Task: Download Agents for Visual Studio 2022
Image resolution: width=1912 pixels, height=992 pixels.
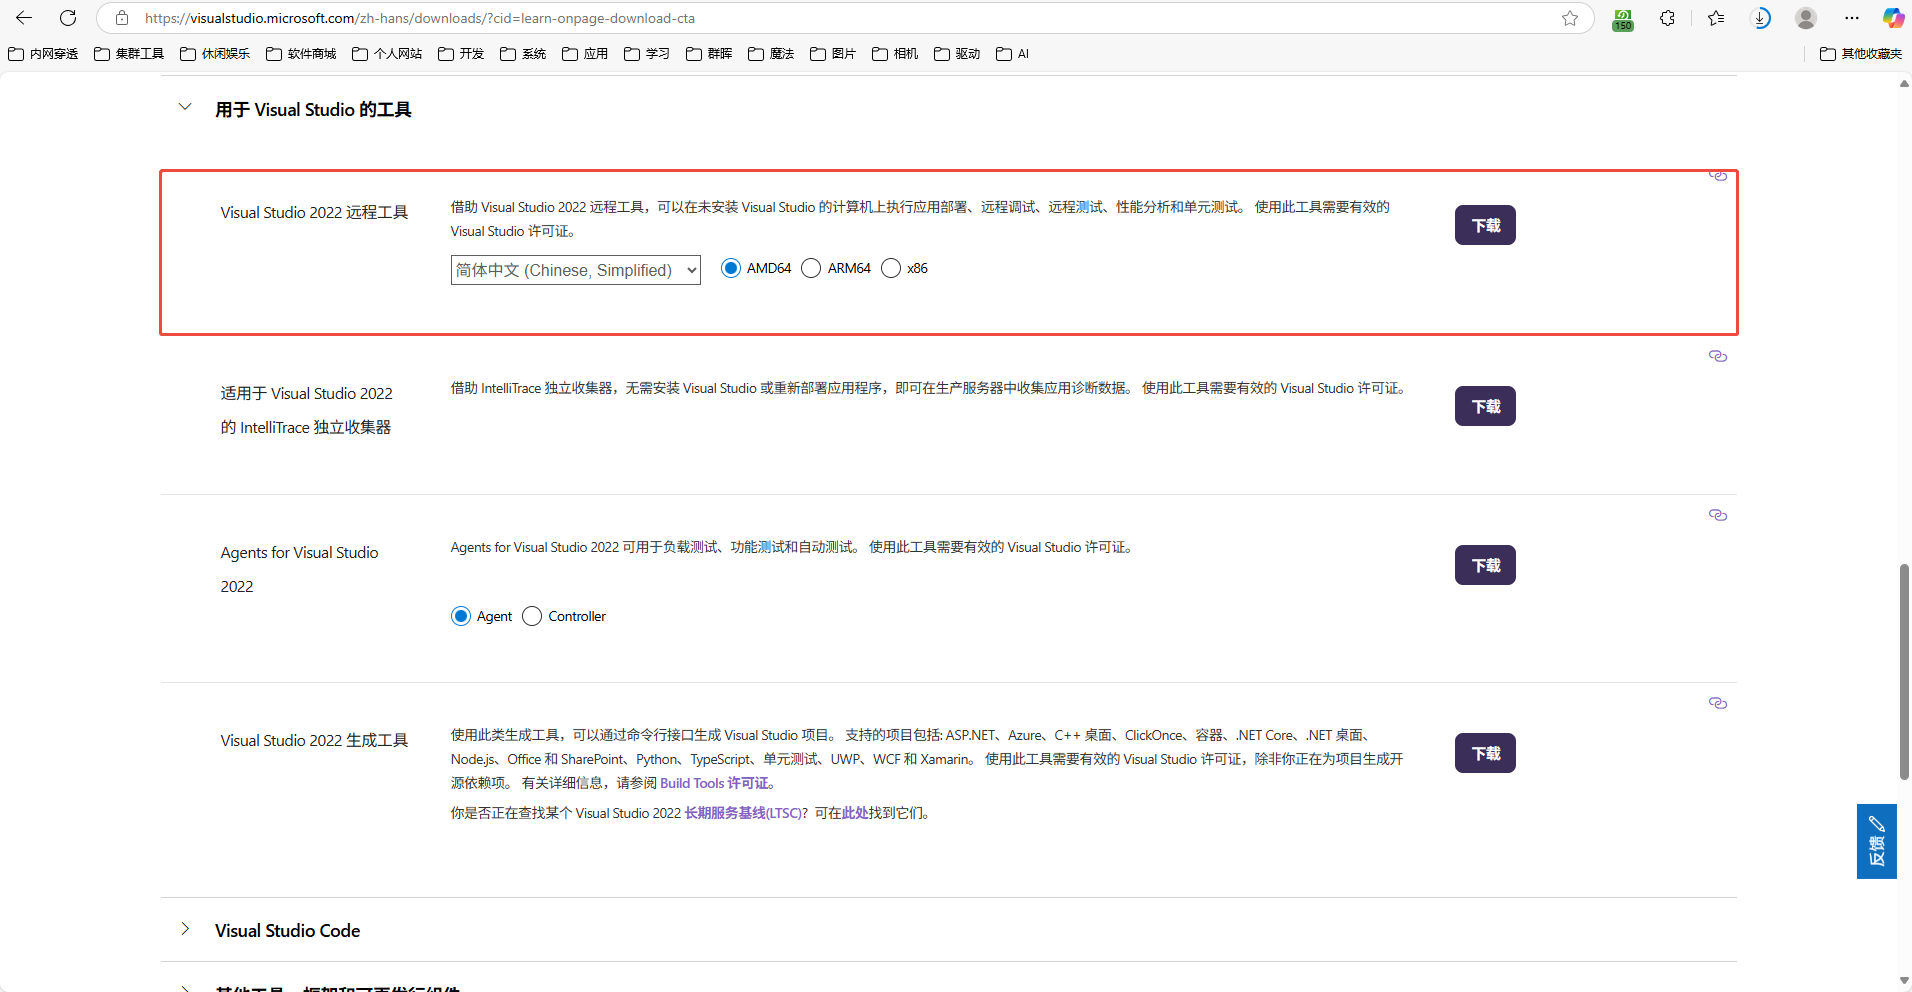Action: click(1485, 565)
